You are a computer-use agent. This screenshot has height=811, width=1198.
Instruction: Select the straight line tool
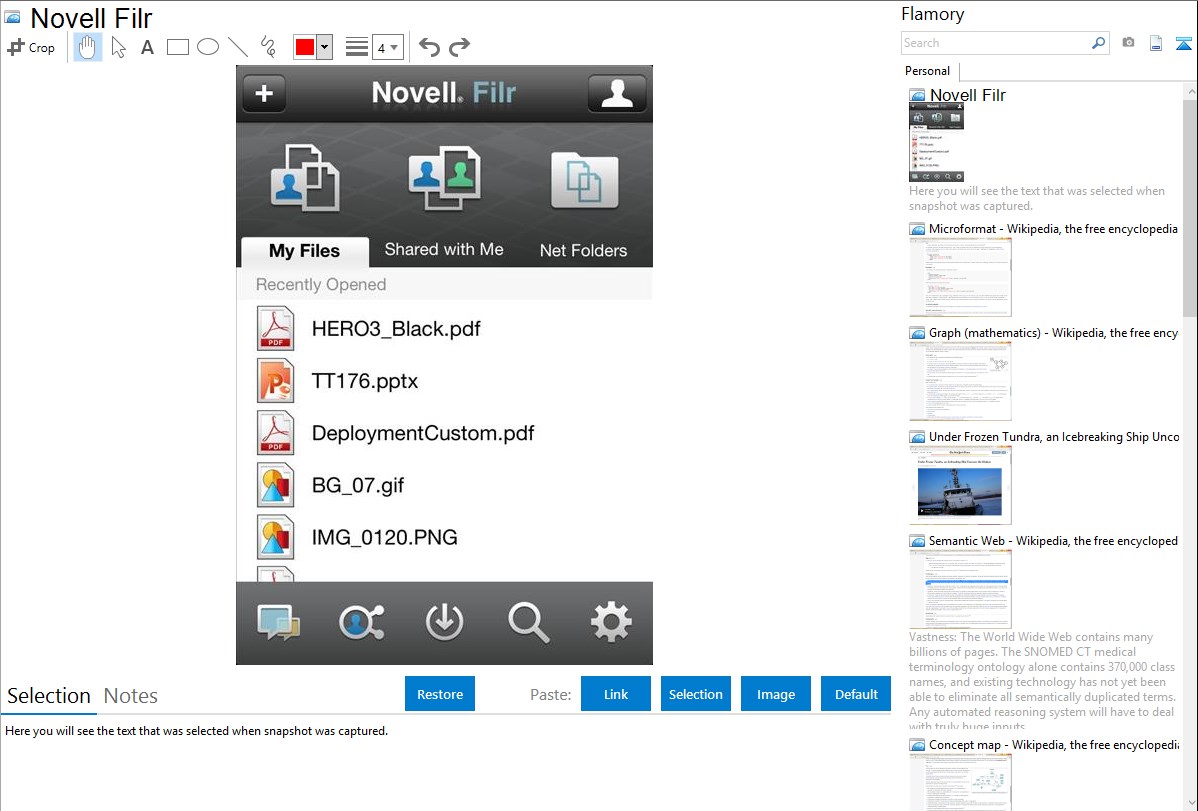(x=238, y=47)
